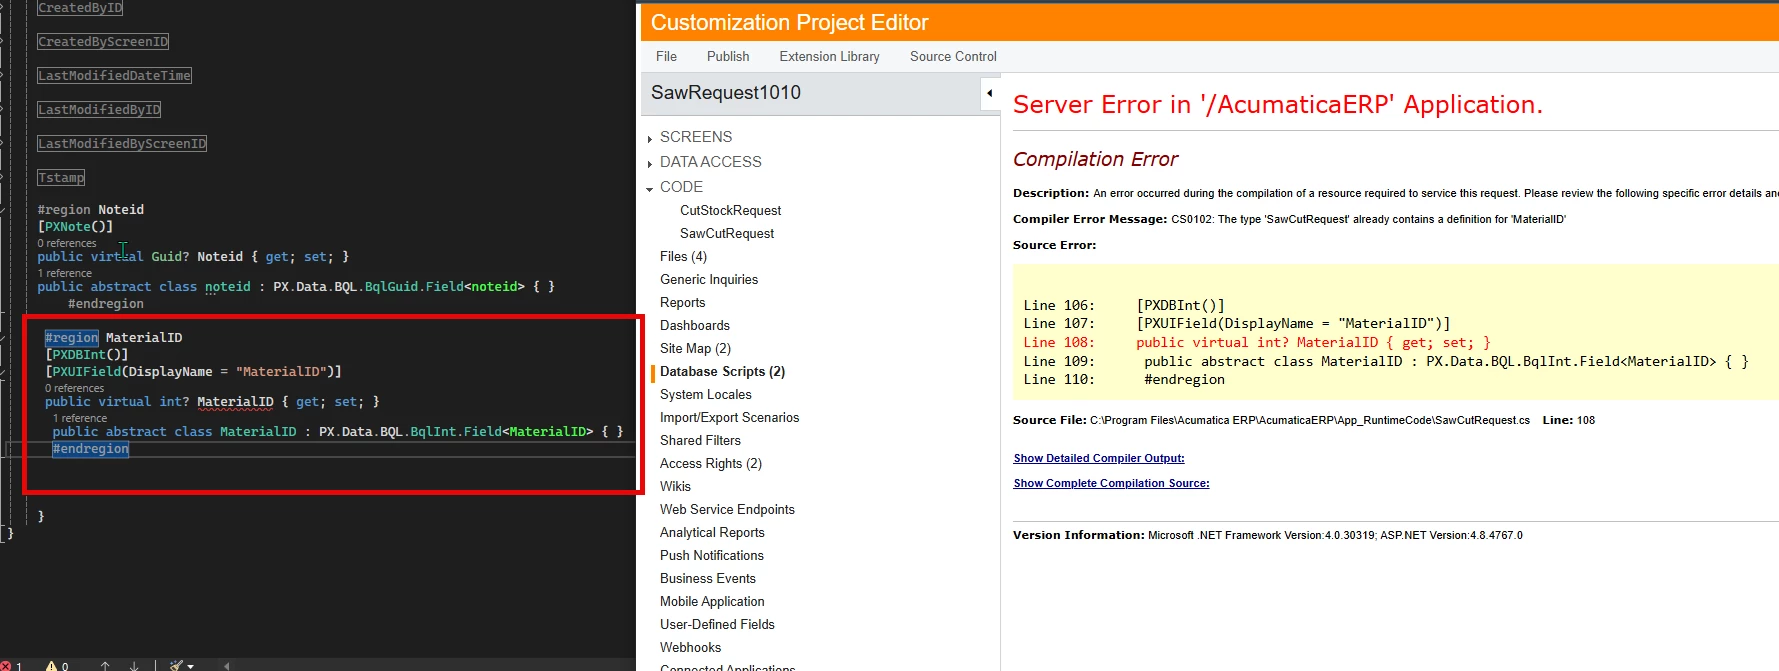Open the Wikis section
Viewport: 1779px width, 671px height.
pos(675,486)
